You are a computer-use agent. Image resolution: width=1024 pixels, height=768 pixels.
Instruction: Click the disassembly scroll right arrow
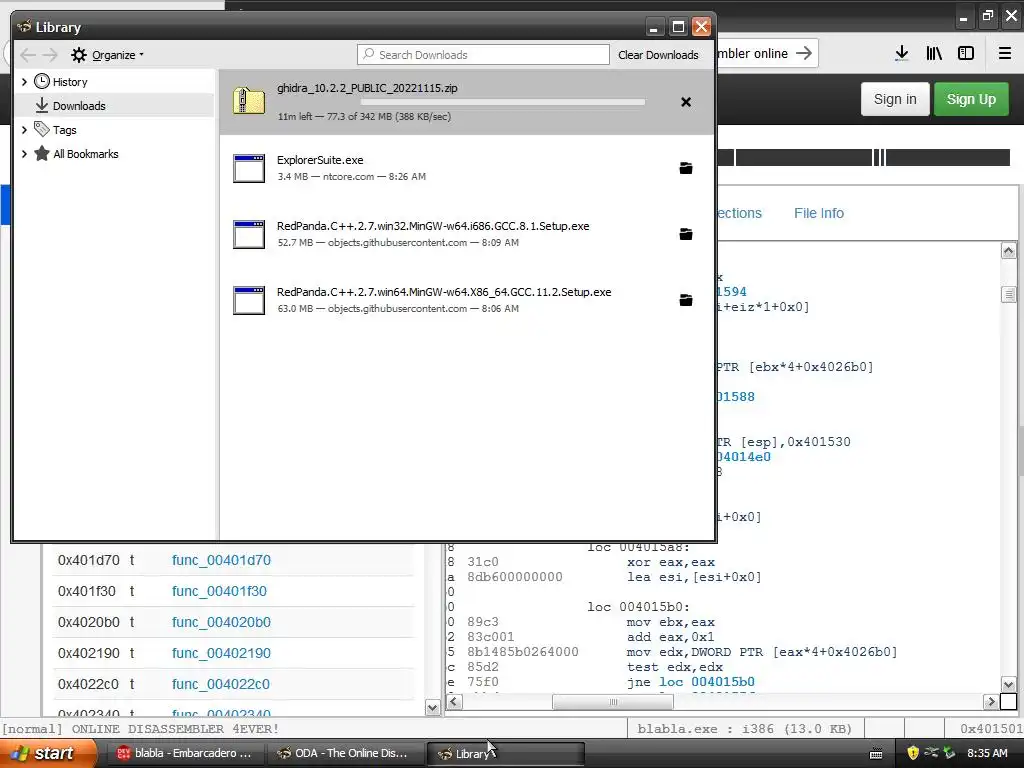[x=991, y=702]
